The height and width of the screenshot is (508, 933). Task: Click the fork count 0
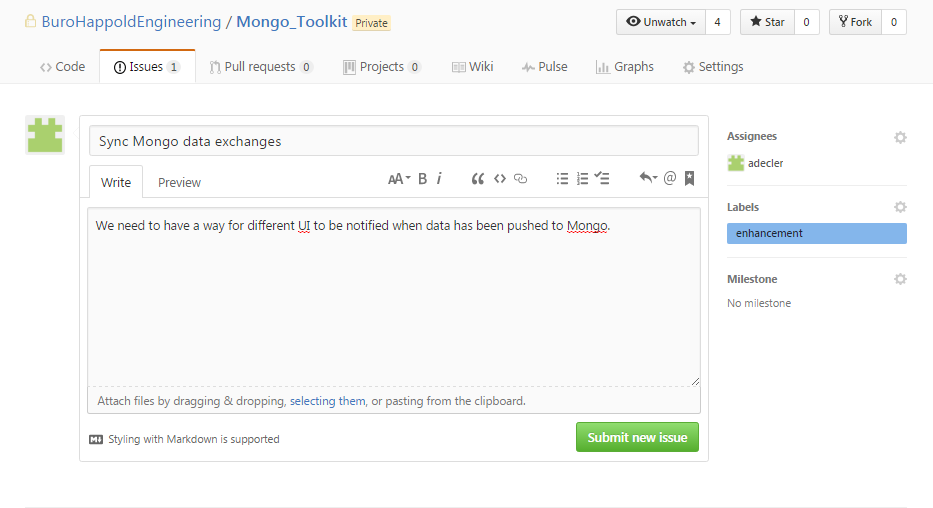[894, 22]
